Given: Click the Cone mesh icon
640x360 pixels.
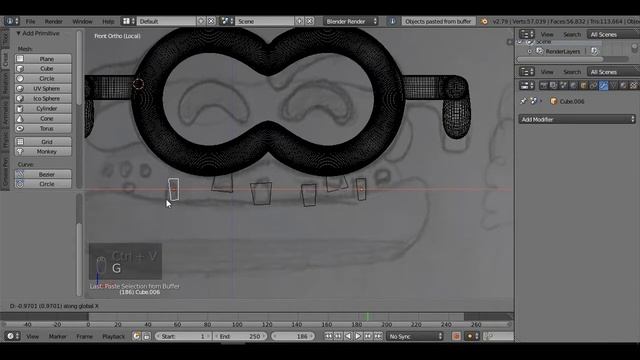Looking at the screenshot, I should 20,118.
